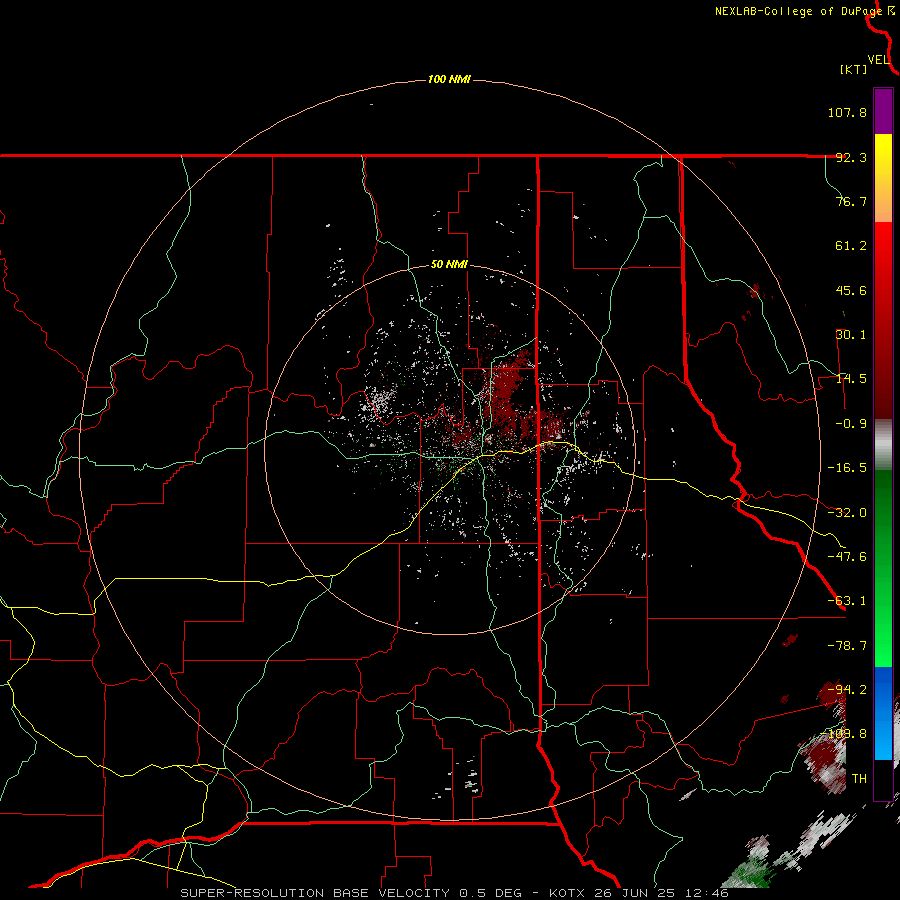Click the -32.0 scale value
This screenshot has height=900, width=900.
847,513
